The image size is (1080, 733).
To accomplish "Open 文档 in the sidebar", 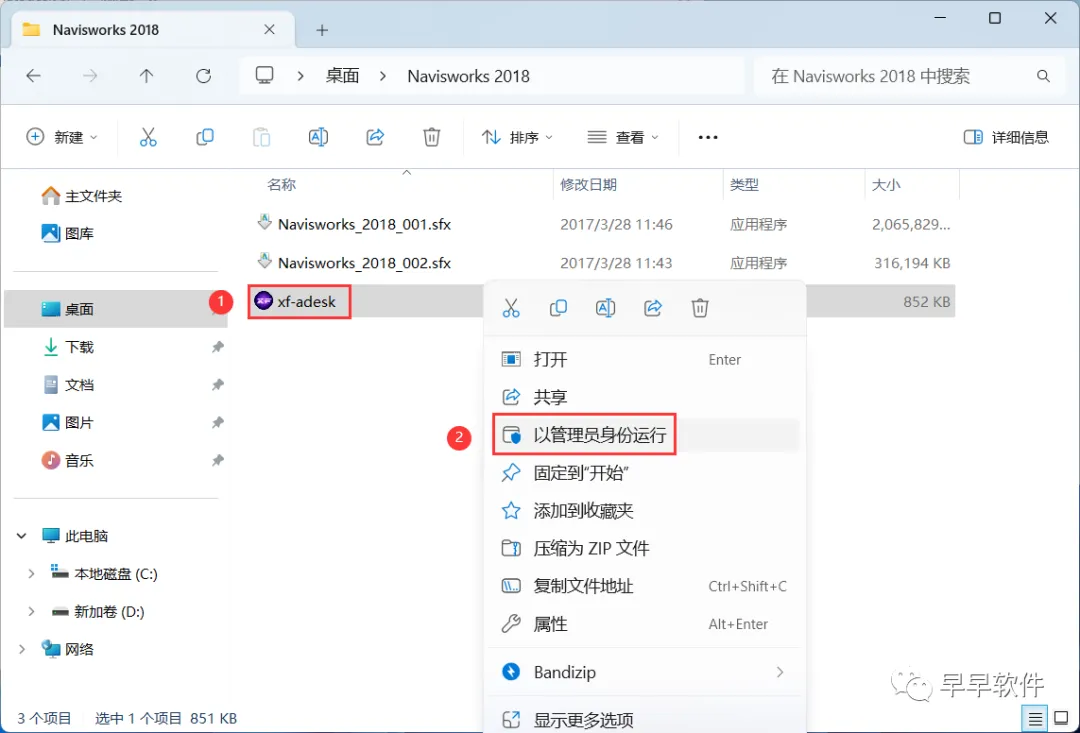I will pos(116,384).
